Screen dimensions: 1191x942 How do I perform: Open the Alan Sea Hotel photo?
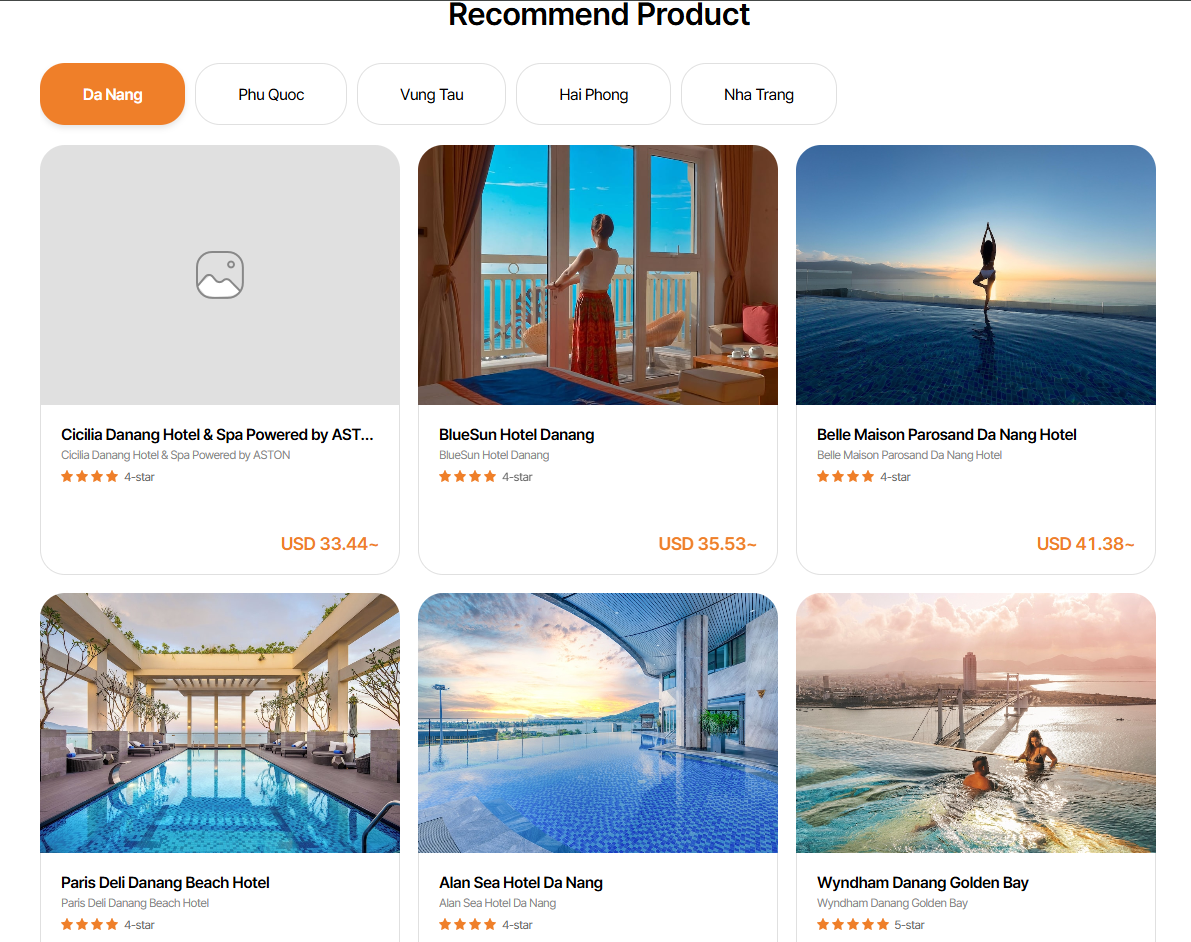point(598,723)
